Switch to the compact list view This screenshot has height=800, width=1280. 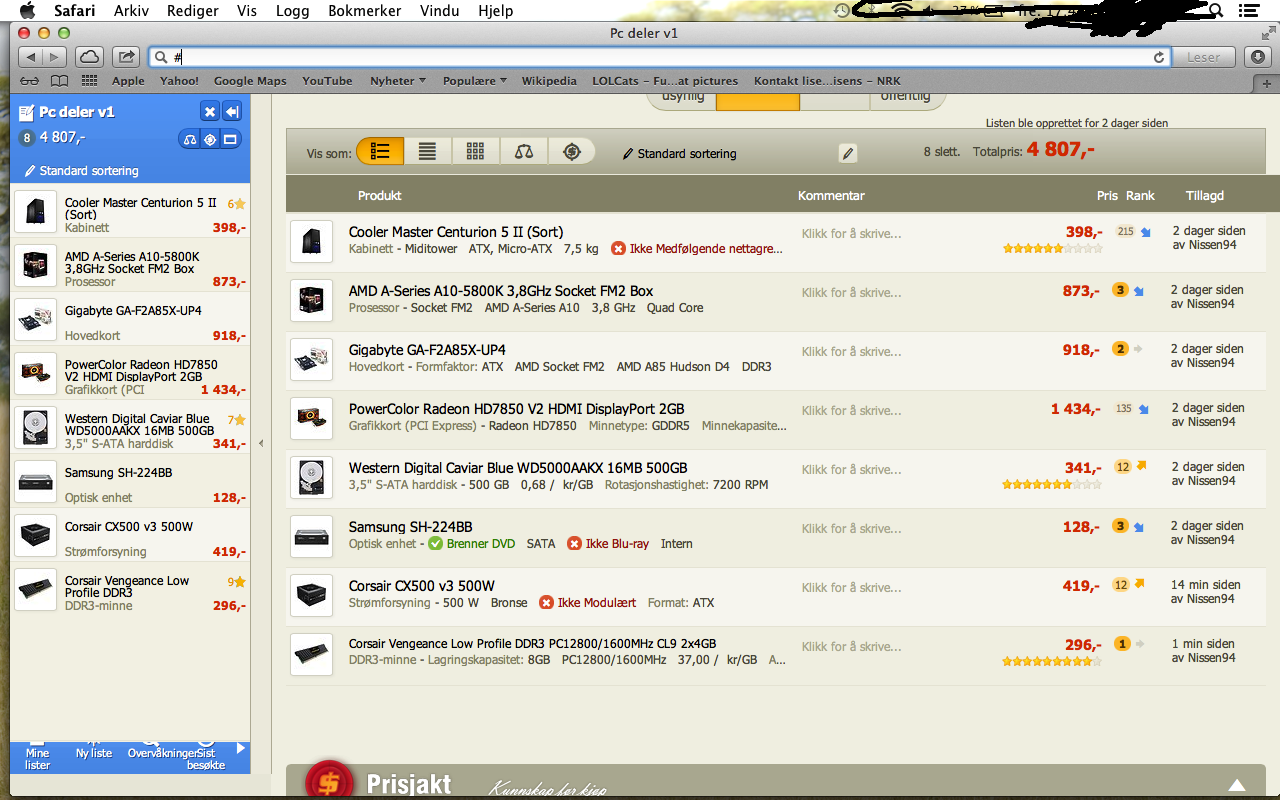[x=428, y=151]
